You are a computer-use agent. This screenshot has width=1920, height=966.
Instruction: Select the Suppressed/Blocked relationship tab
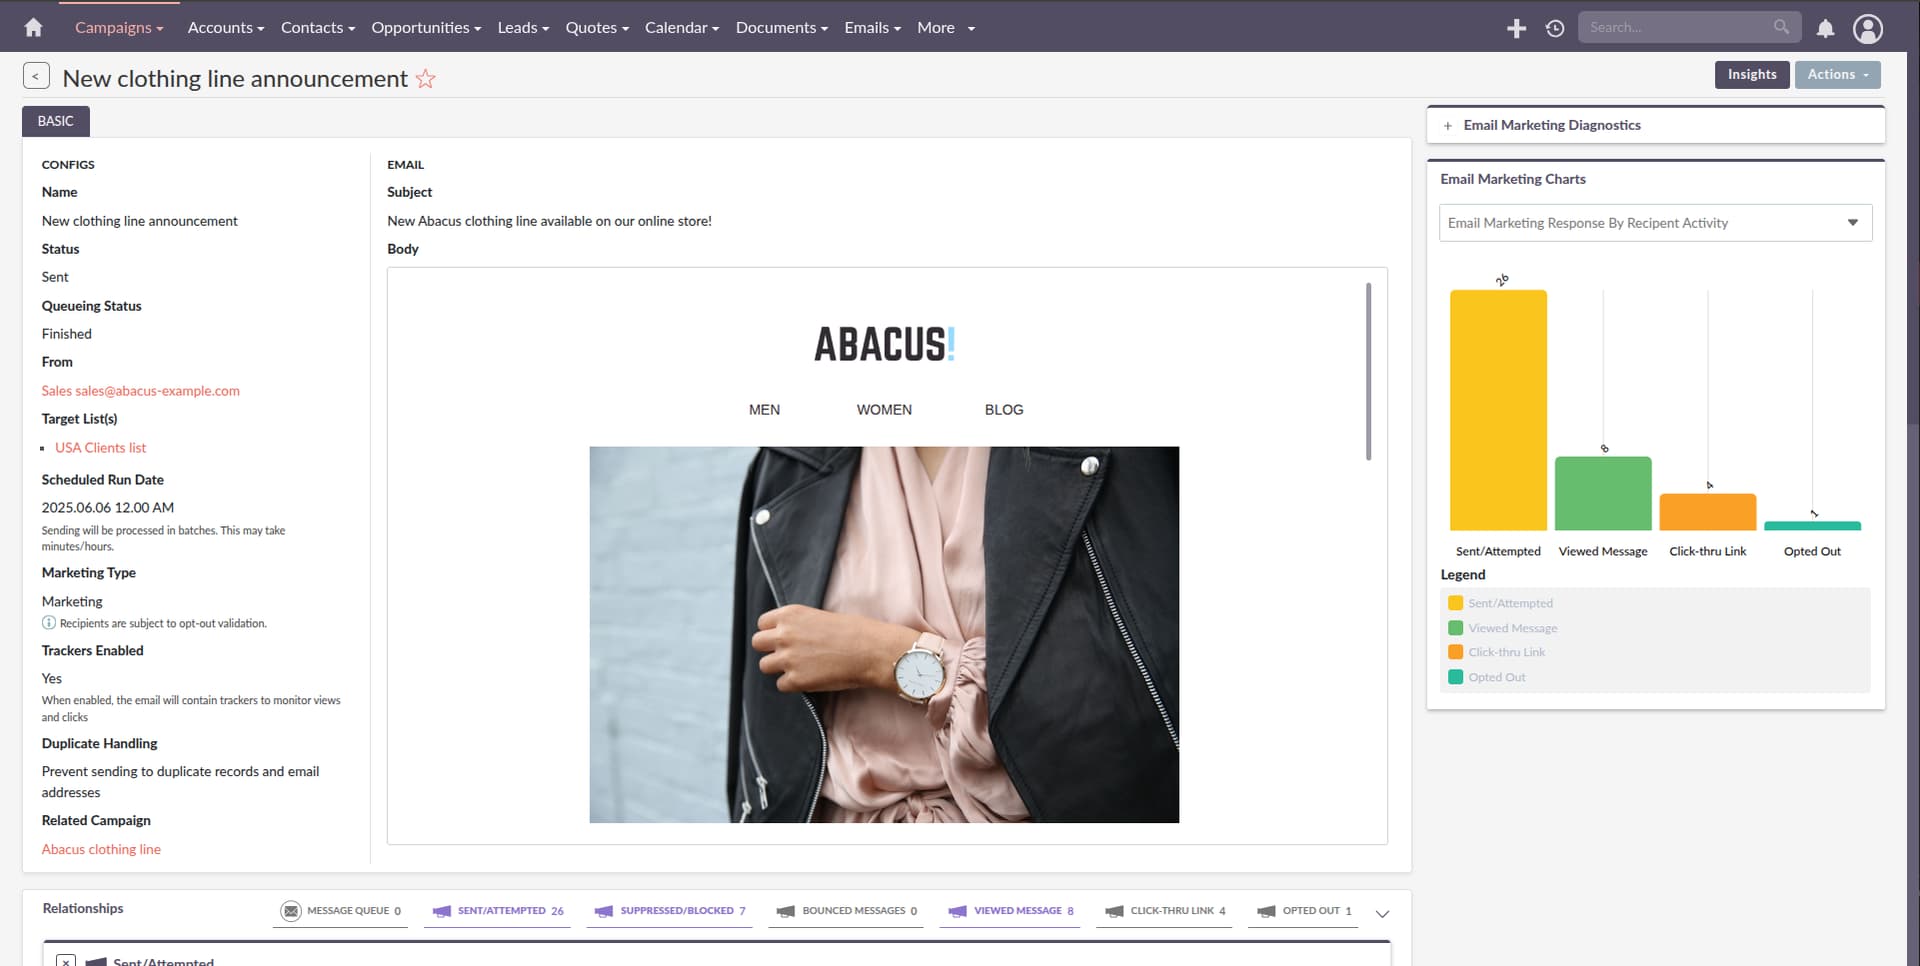click(x=670, y=911)
